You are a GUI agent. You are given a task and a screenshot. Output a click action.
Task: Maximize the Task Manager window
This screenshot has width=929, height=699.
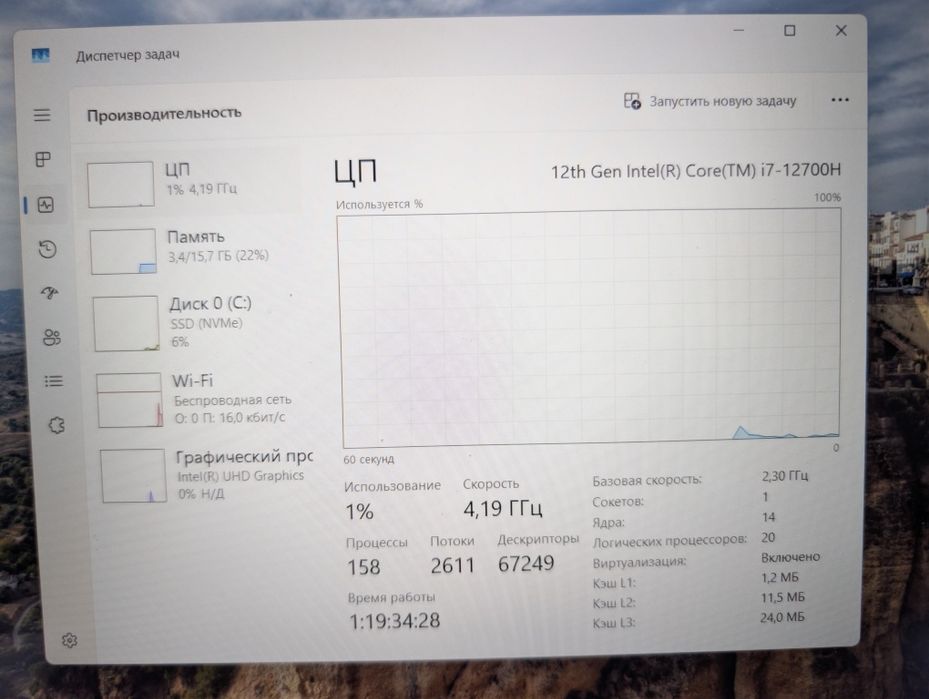click(790, 30)
